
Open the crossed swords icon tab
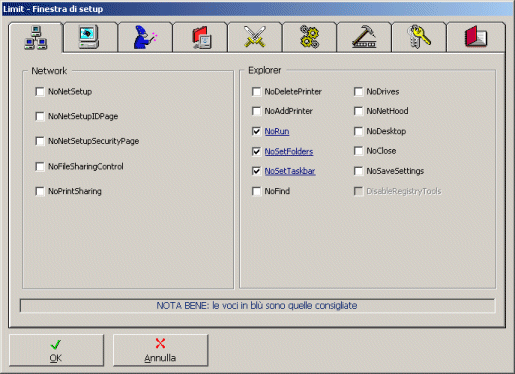click(255, 37)
